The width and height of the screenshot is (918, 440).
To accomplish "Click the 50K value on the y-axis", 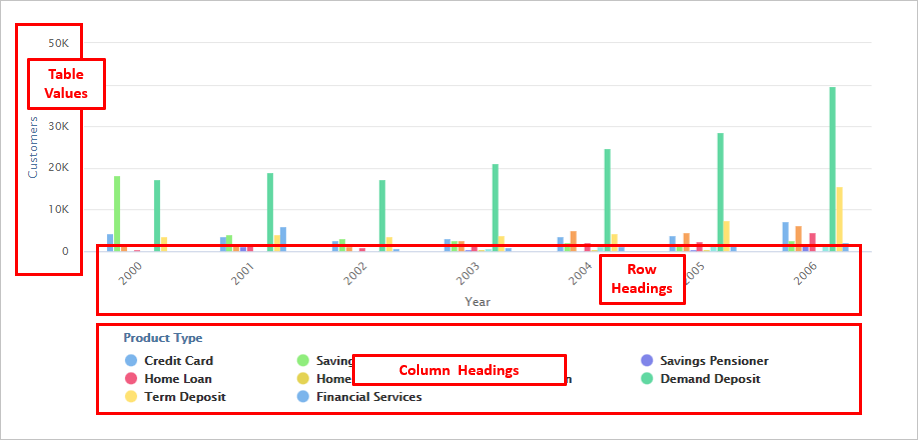I will [x=58, y=43].
